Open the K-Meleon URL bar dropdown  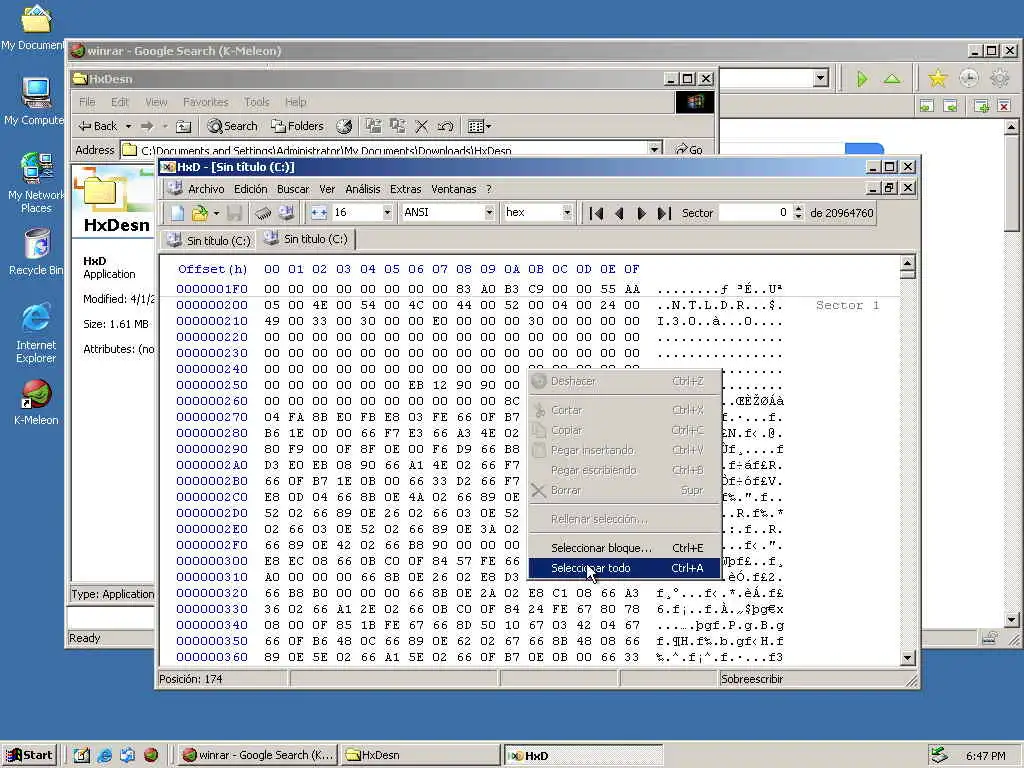click(821, 79)
